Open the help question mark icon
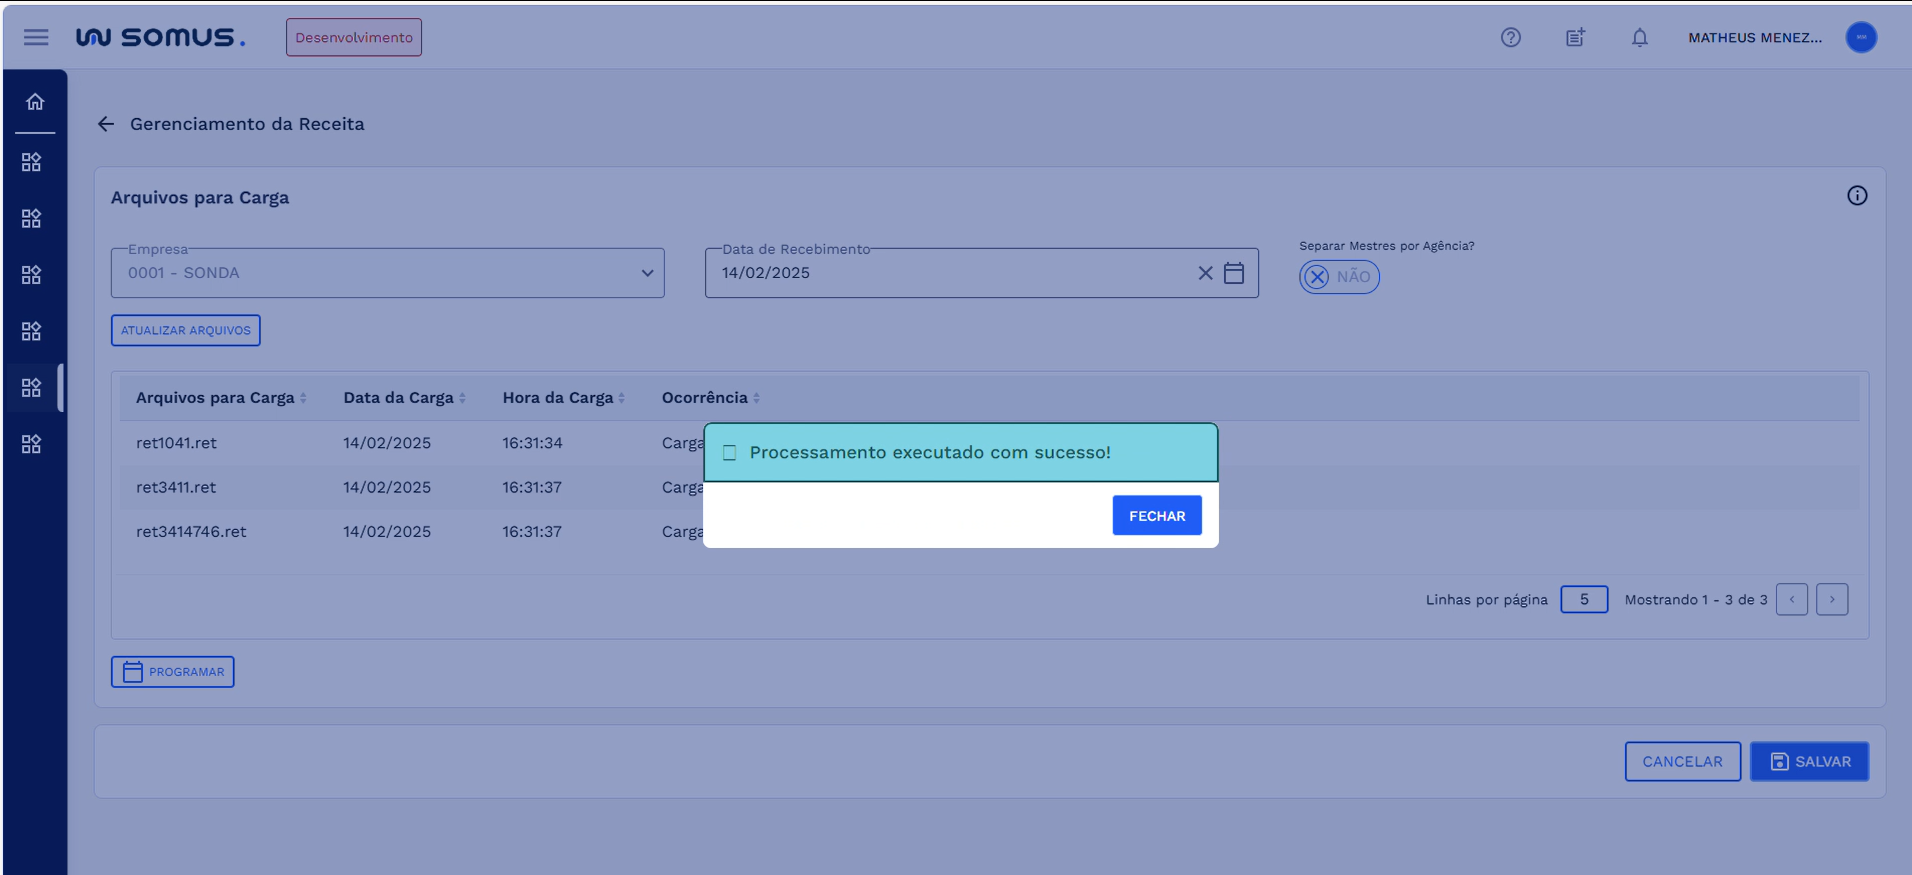The height and width of the screenshot is (875, 1912). 1510,37
